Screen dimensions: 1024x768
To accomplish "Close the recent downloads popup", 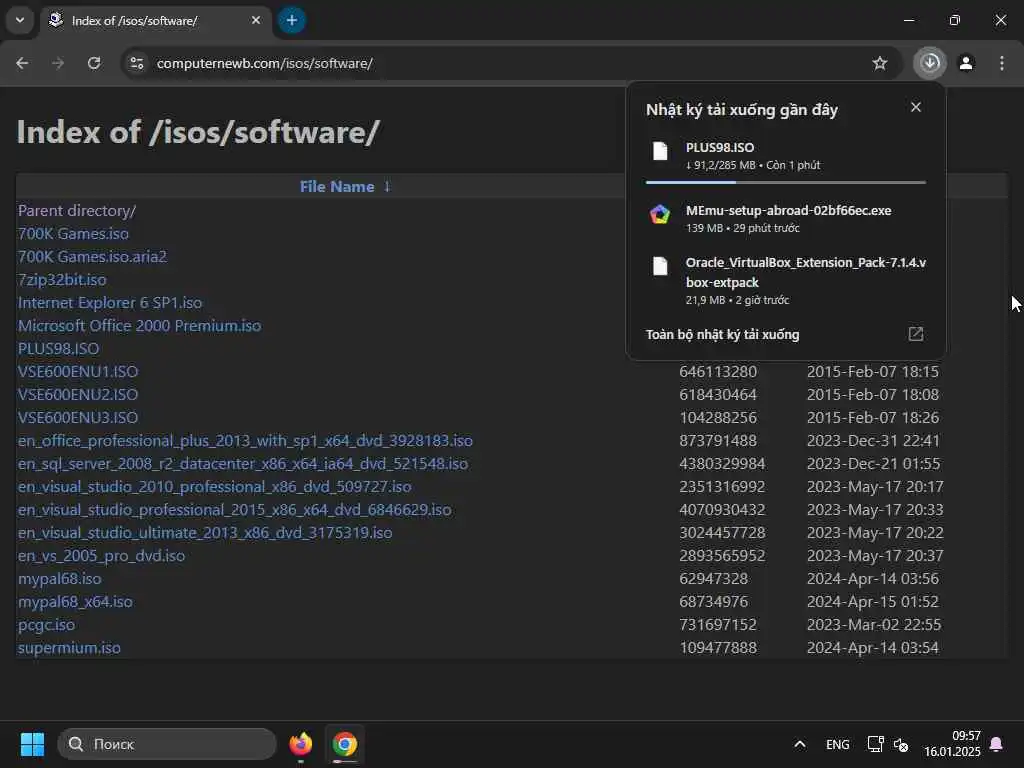I will 916,107.
